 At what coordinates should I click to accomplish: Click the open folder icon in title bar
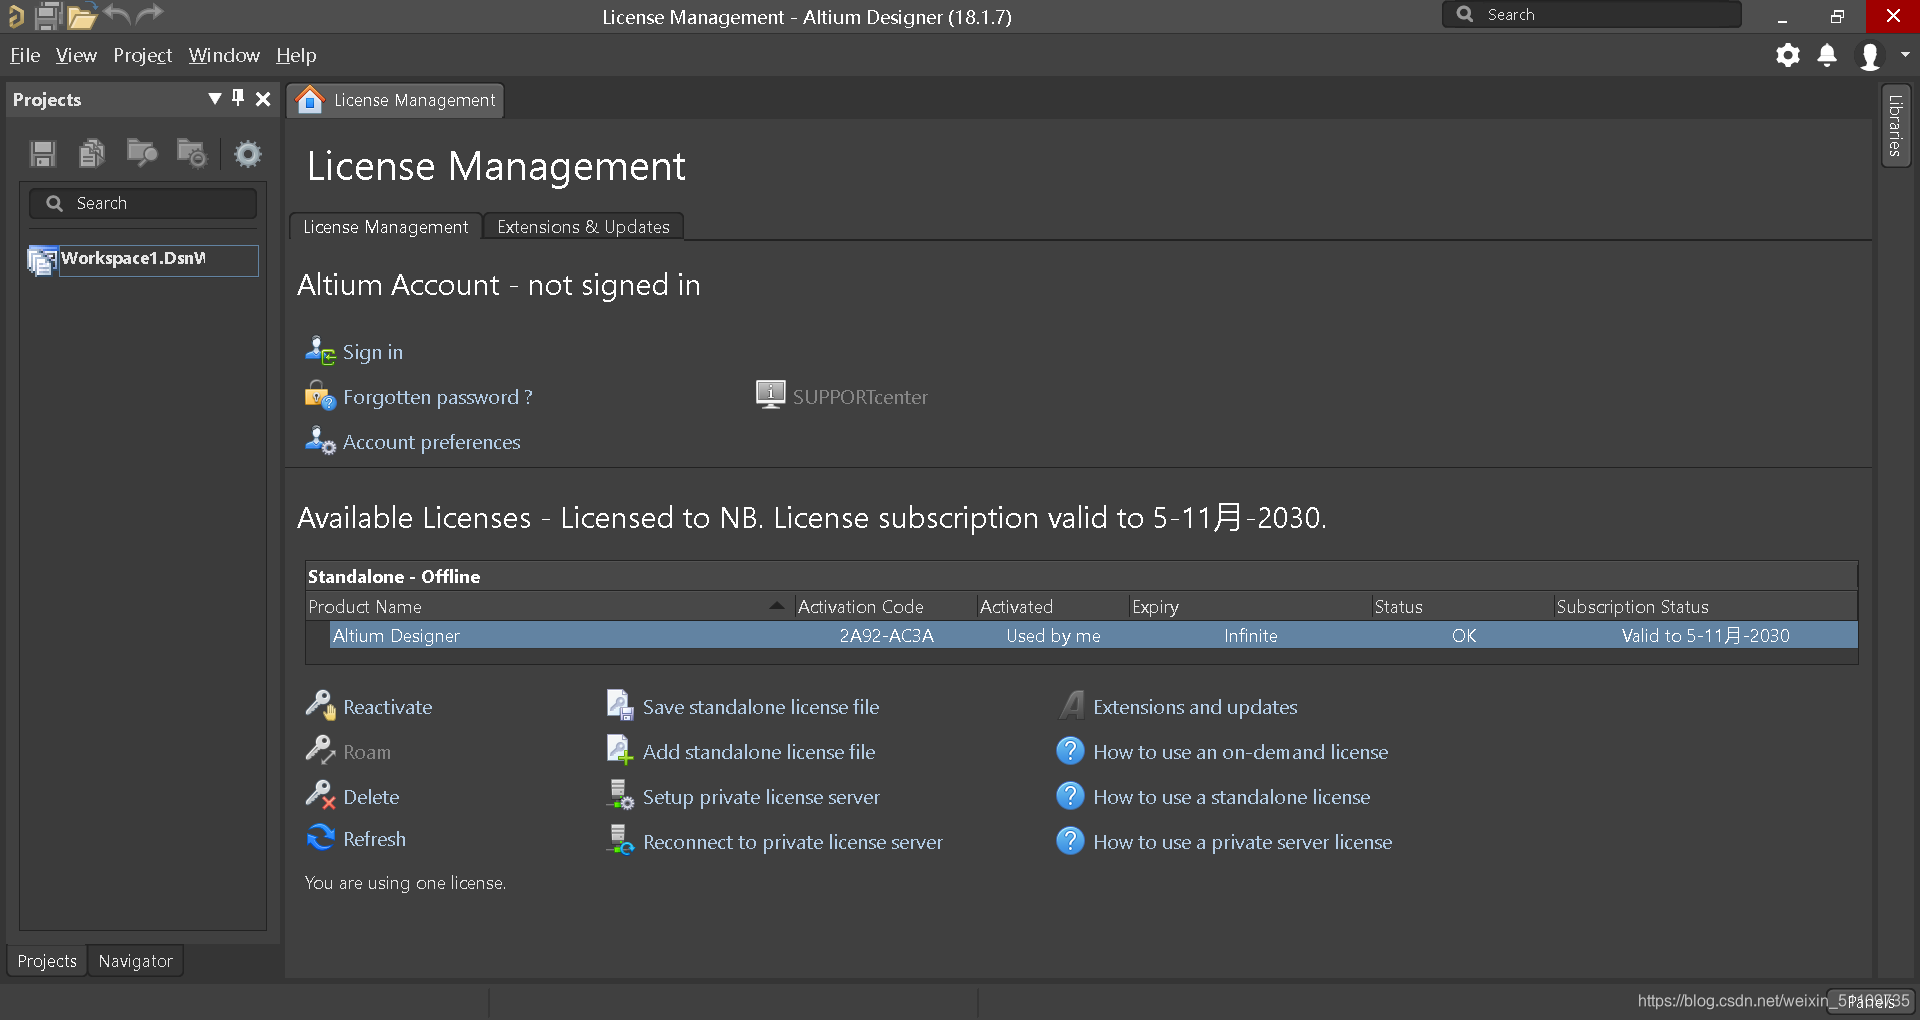(81, 15)
